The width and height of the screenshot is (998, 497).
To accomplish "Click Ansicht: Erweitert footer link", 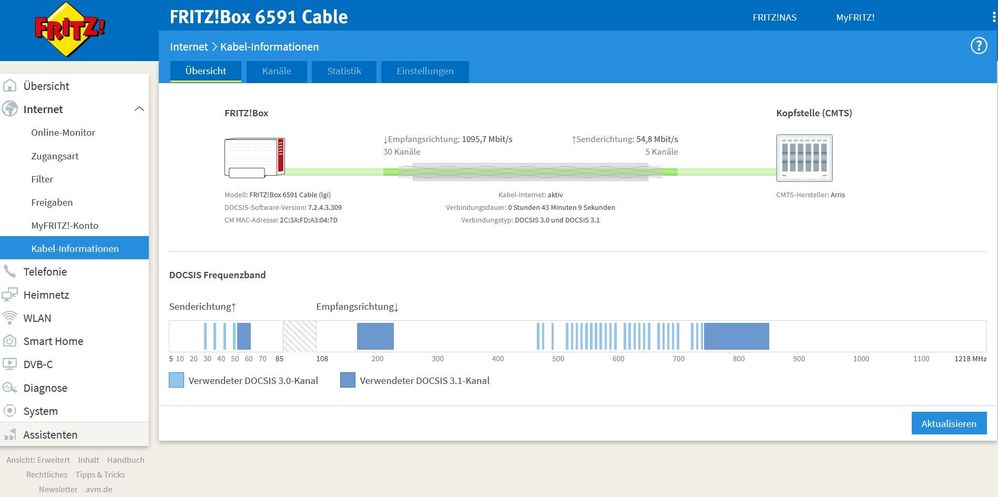I will [x=38, y=459].
